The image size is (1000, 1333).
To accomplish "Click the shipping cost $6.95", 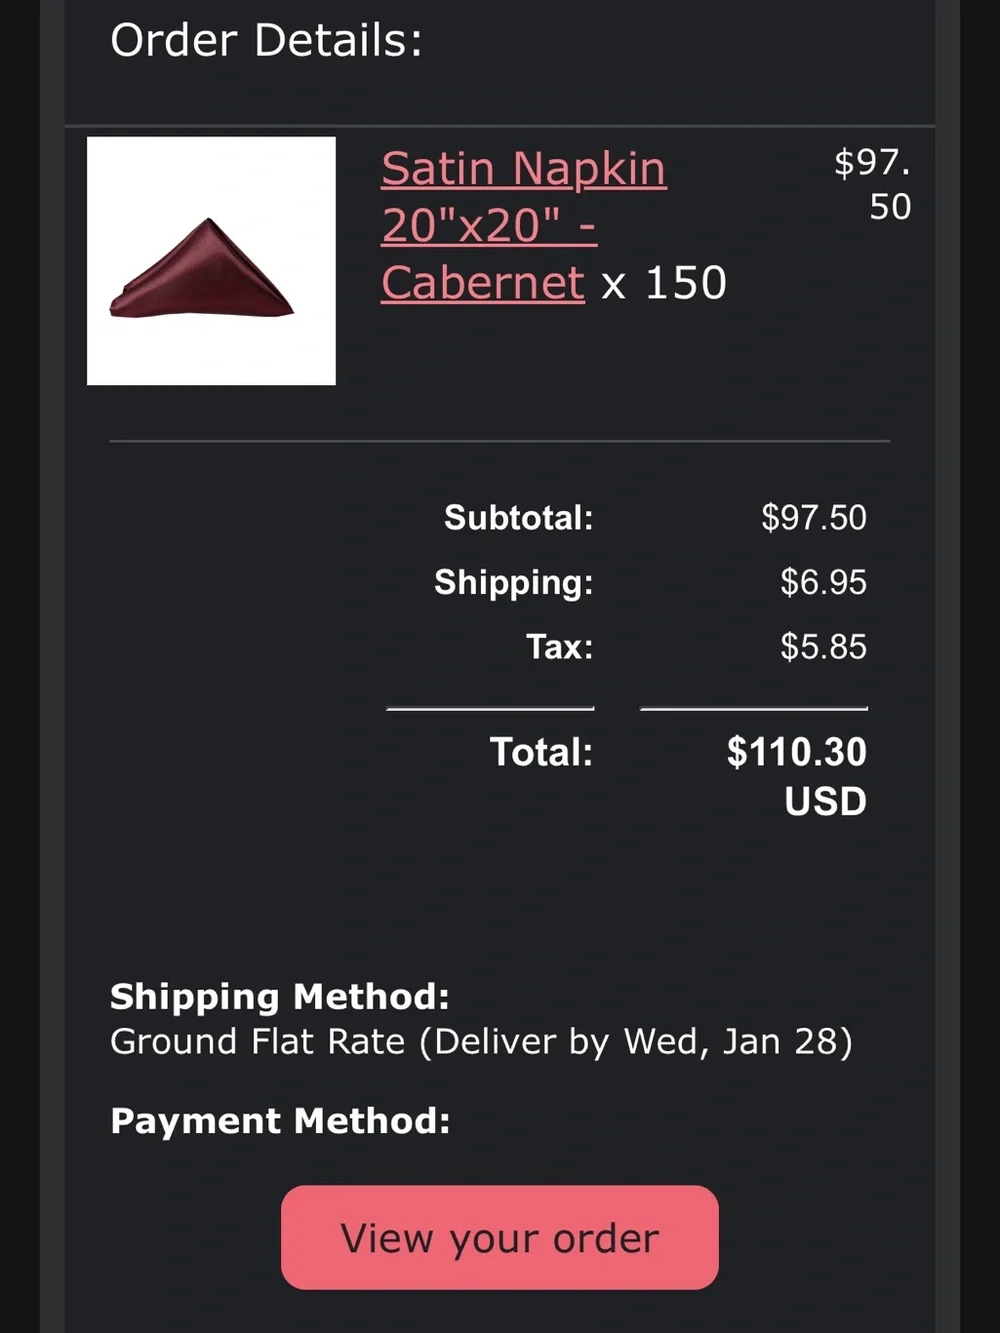I will (823, 582).
